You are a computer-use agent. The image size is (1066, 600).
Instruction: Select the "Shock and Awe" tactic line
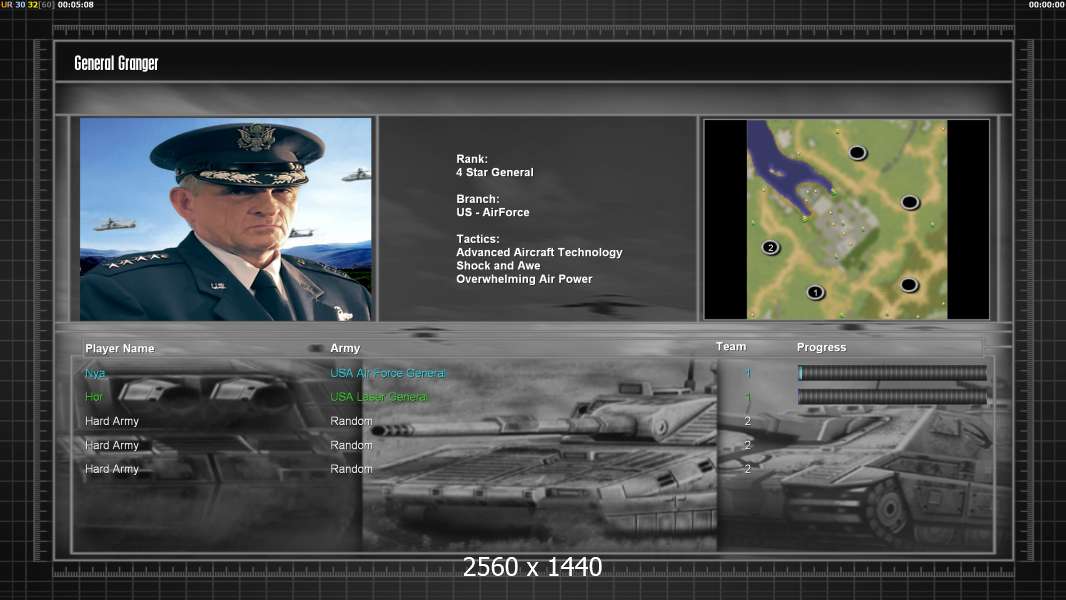pos(498,266)
